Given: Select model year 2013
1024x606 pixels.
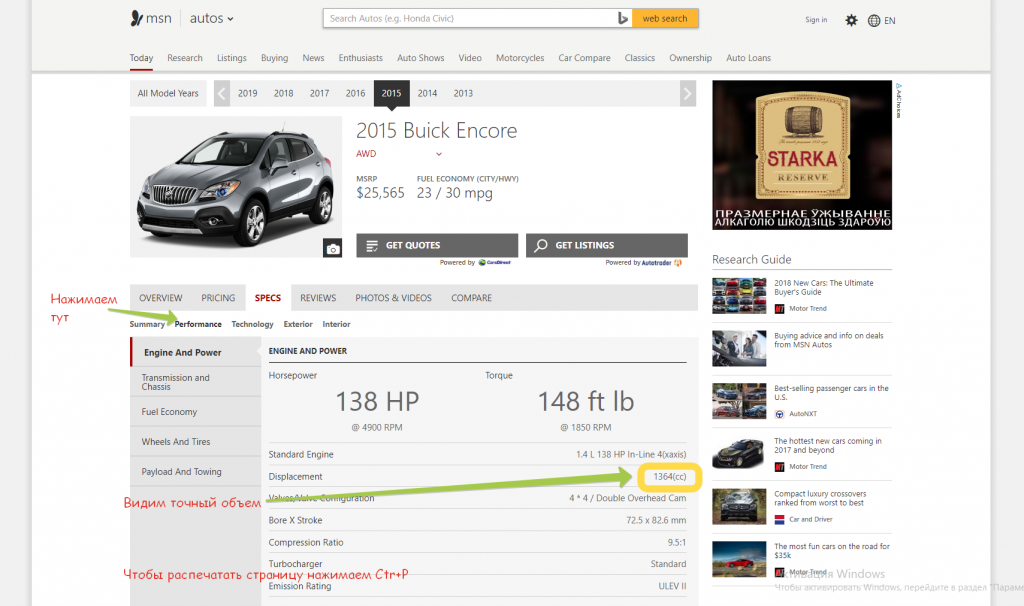Looking at the screenshot, I should pyautogui.click(x=463, y=93).
